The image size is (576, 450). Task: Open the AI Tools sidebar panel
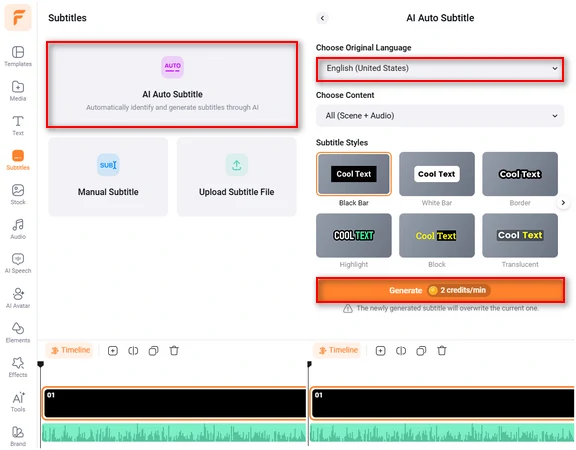point(18,402)
